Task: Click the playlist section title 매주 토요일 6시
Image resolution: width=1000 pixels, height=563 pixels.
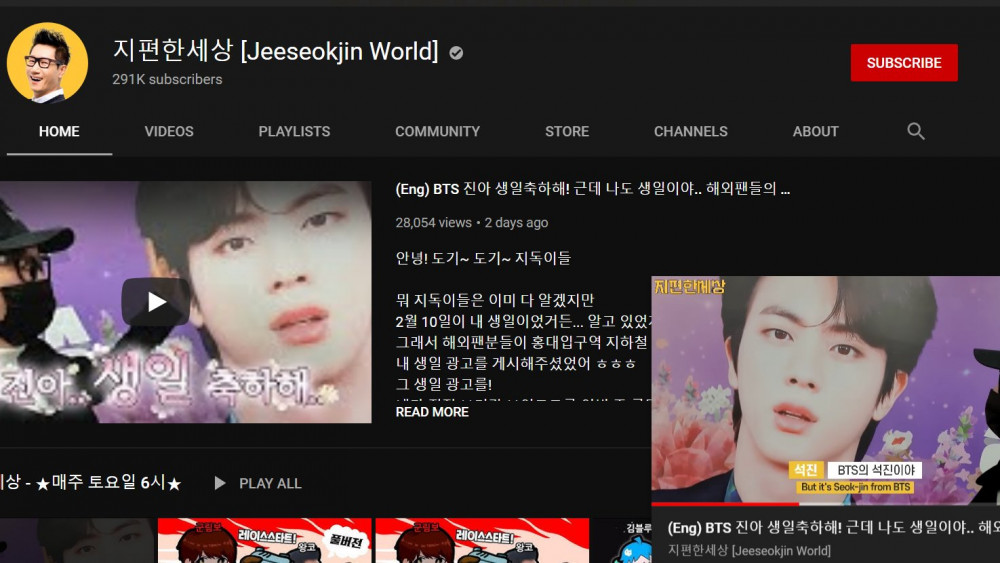Action: coord(91,483)
